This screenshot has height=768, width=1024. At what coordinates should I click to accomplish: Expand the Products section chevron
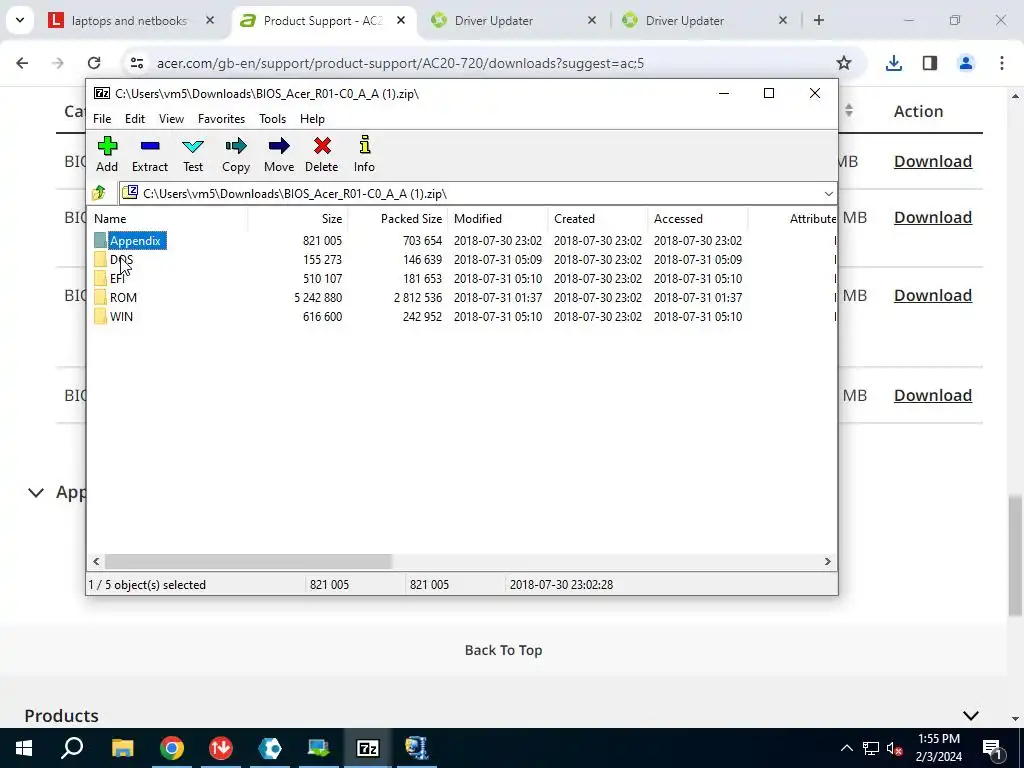tap(970, 716)
